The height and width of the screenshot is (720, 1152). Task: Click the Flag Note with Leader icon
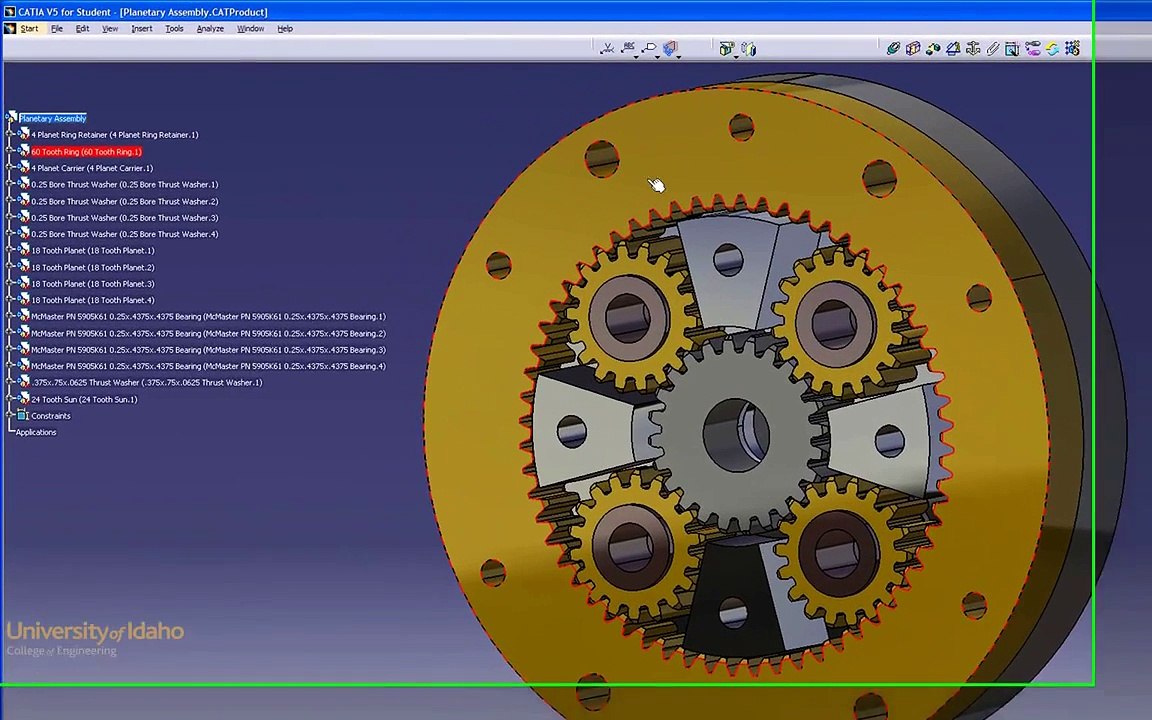(x=649, y=48)
